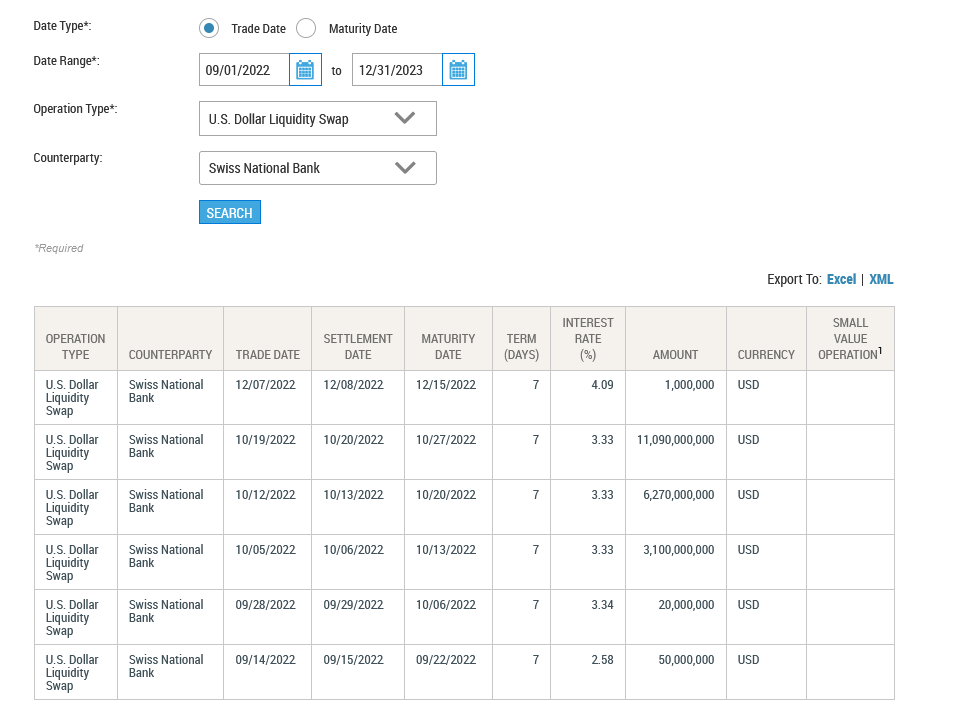Click settlement date 10/20/2022
This screenshot has height=719, width=959.
coord(354,440)
